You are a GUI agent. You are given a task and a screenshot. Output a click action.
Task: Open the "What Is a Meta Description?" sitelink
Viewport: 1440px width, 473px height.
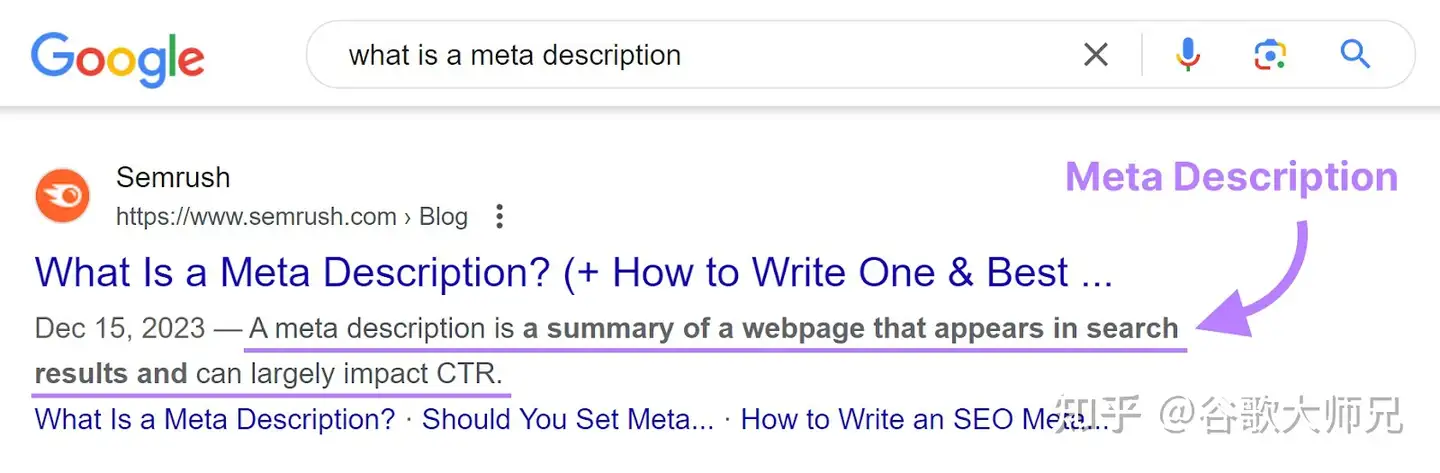(215, 419)
